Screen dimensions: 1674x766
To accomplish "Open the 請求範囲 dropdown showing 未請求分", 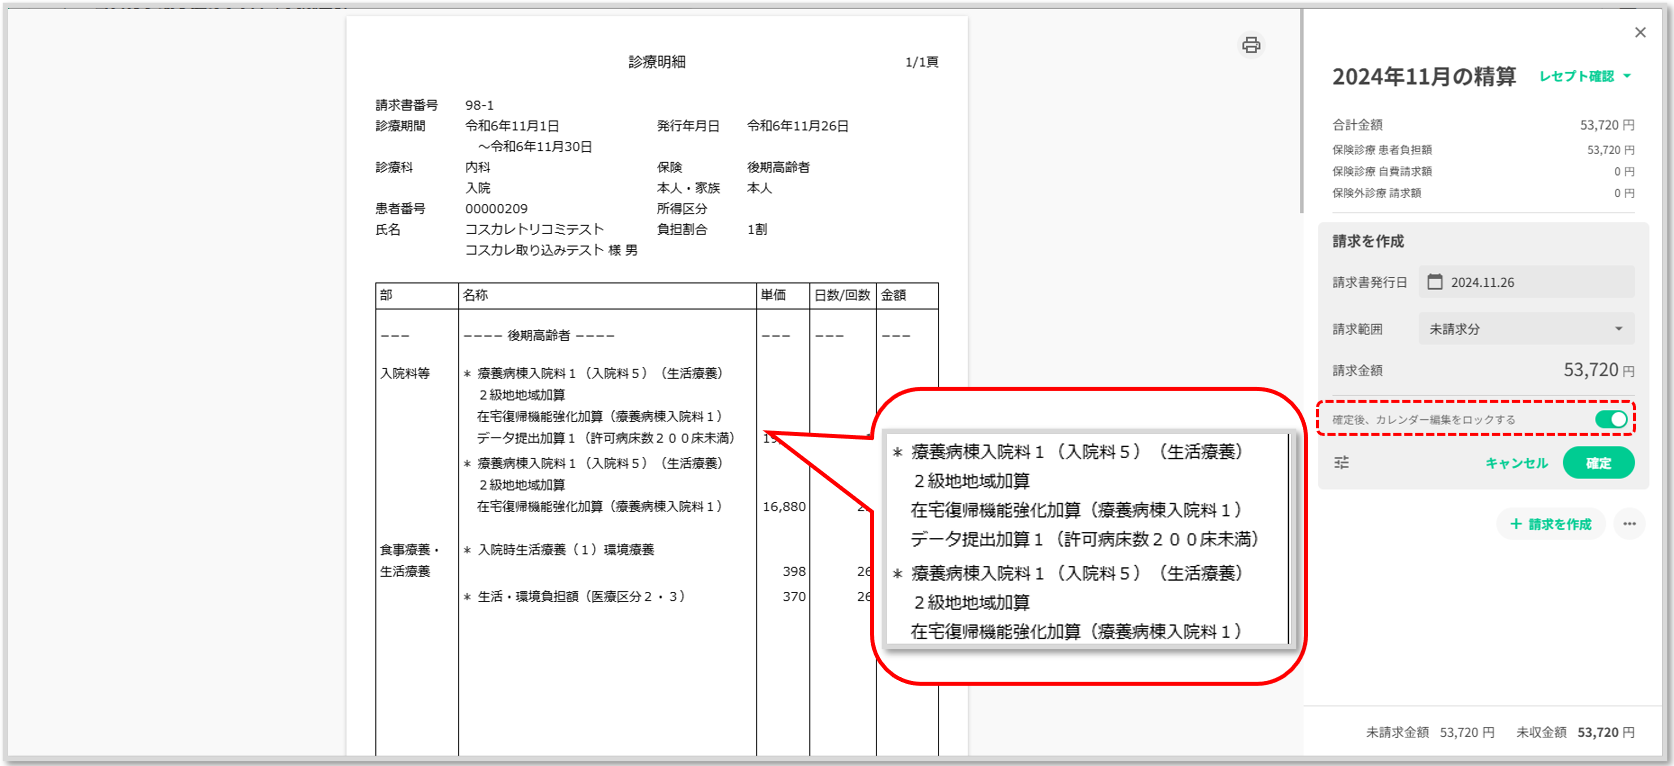I will click(x=1526, y=329).
